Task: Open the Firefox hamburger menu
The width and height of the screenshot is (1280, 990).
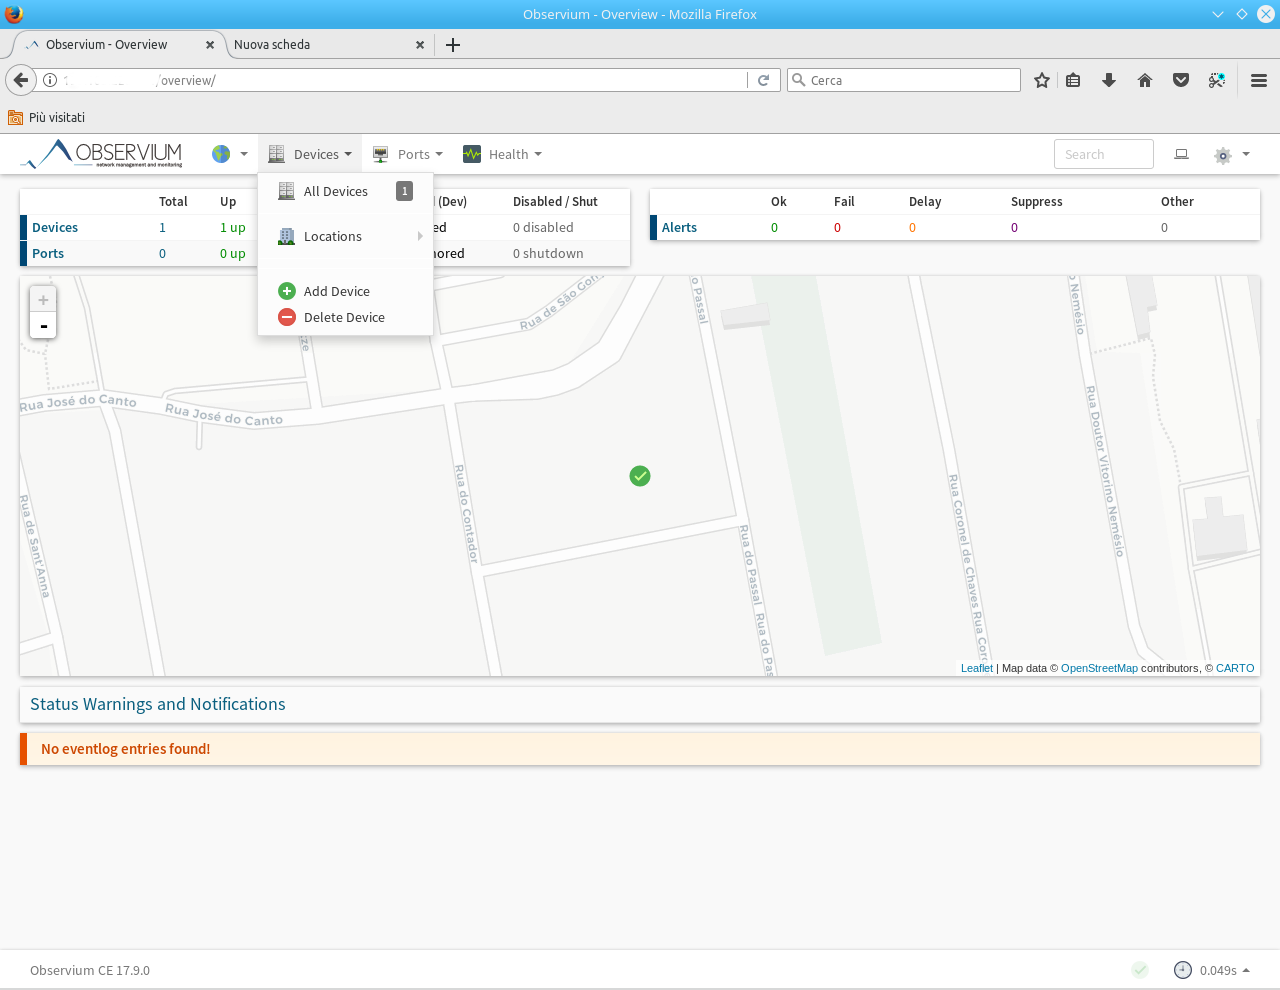Action: [x=1259, y=80]
